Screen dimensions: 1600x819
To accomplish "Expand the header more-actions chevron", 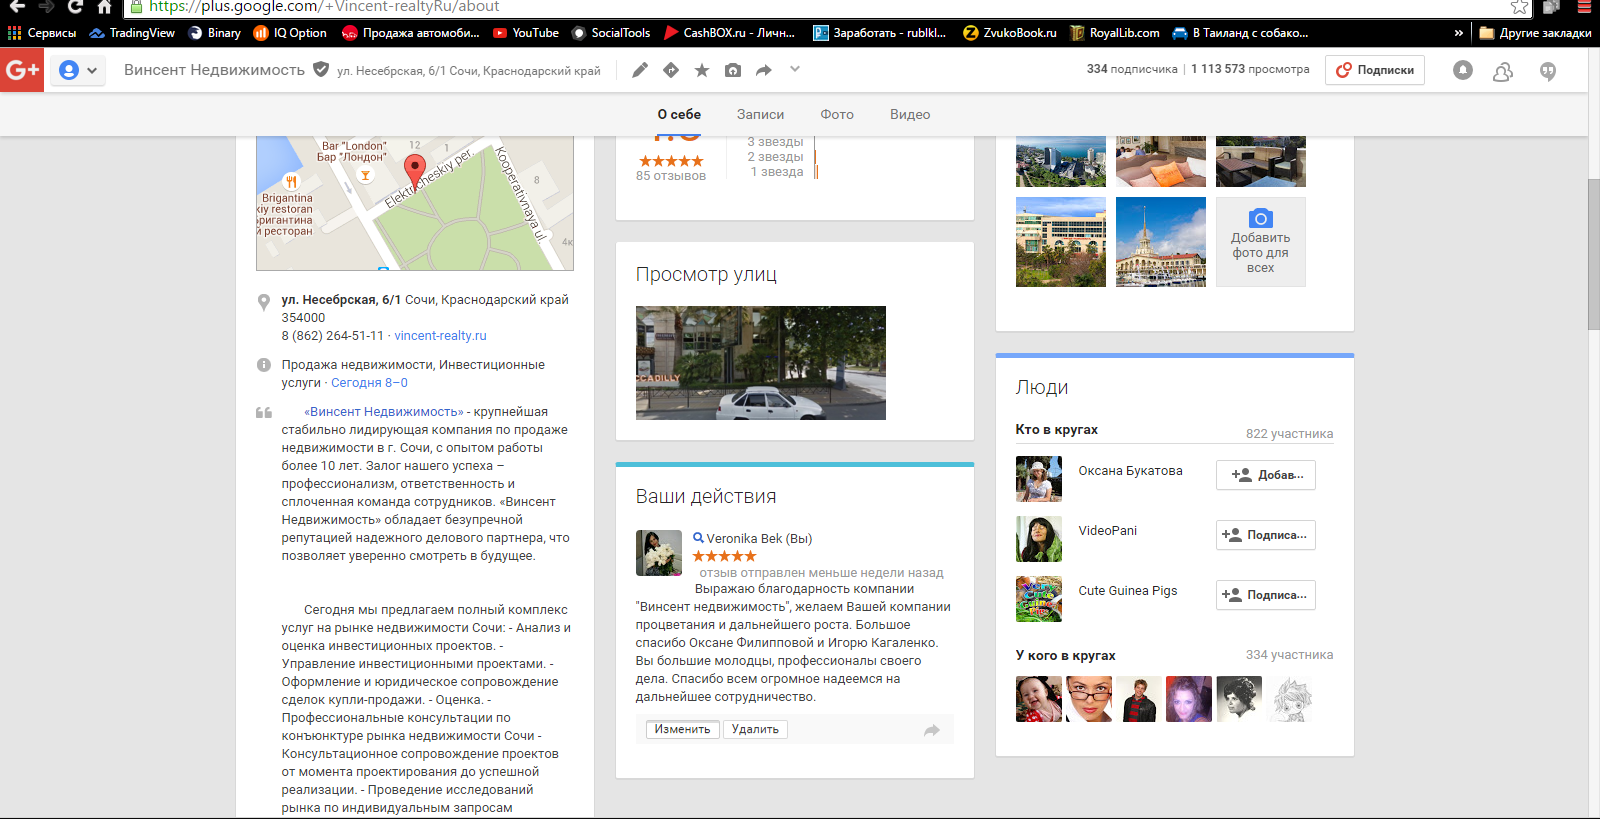I will pos(795,69).
